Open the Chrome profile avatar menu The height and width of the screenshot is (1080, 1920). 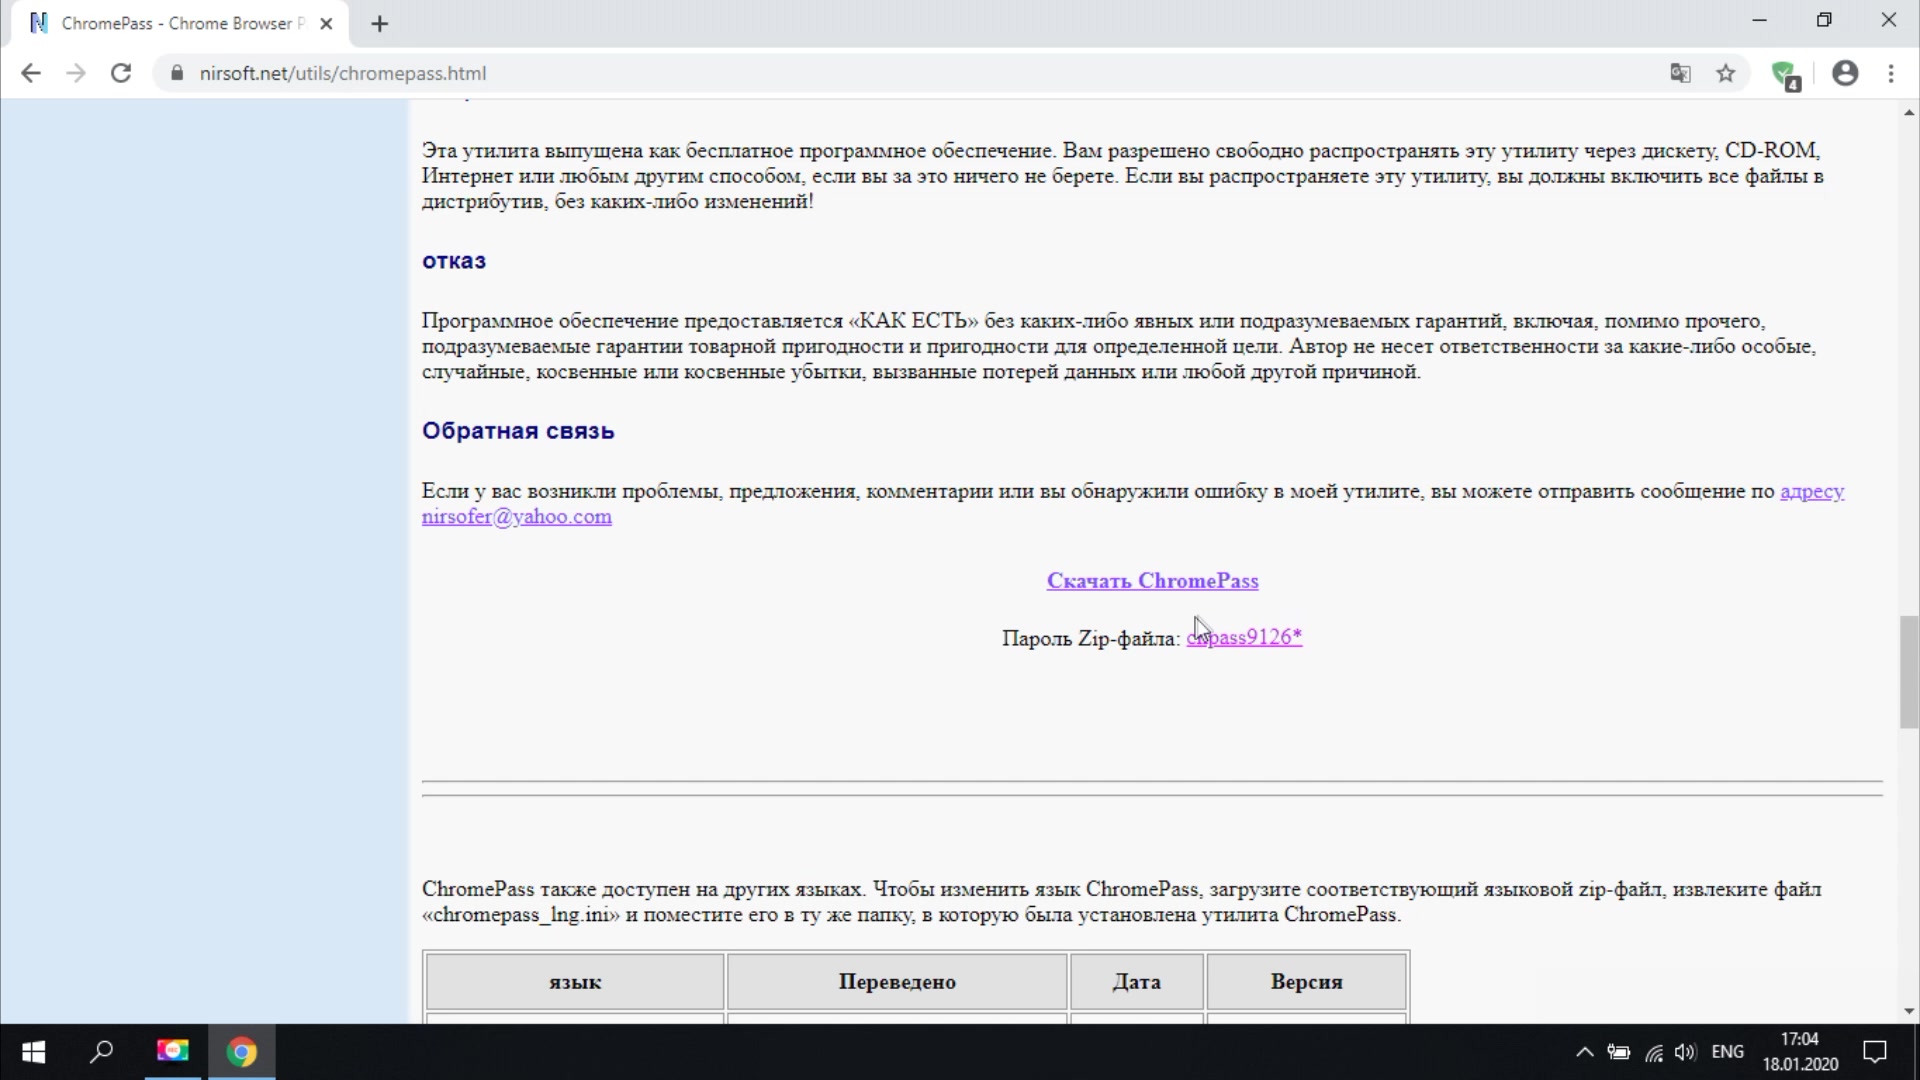coord(1845,73)
